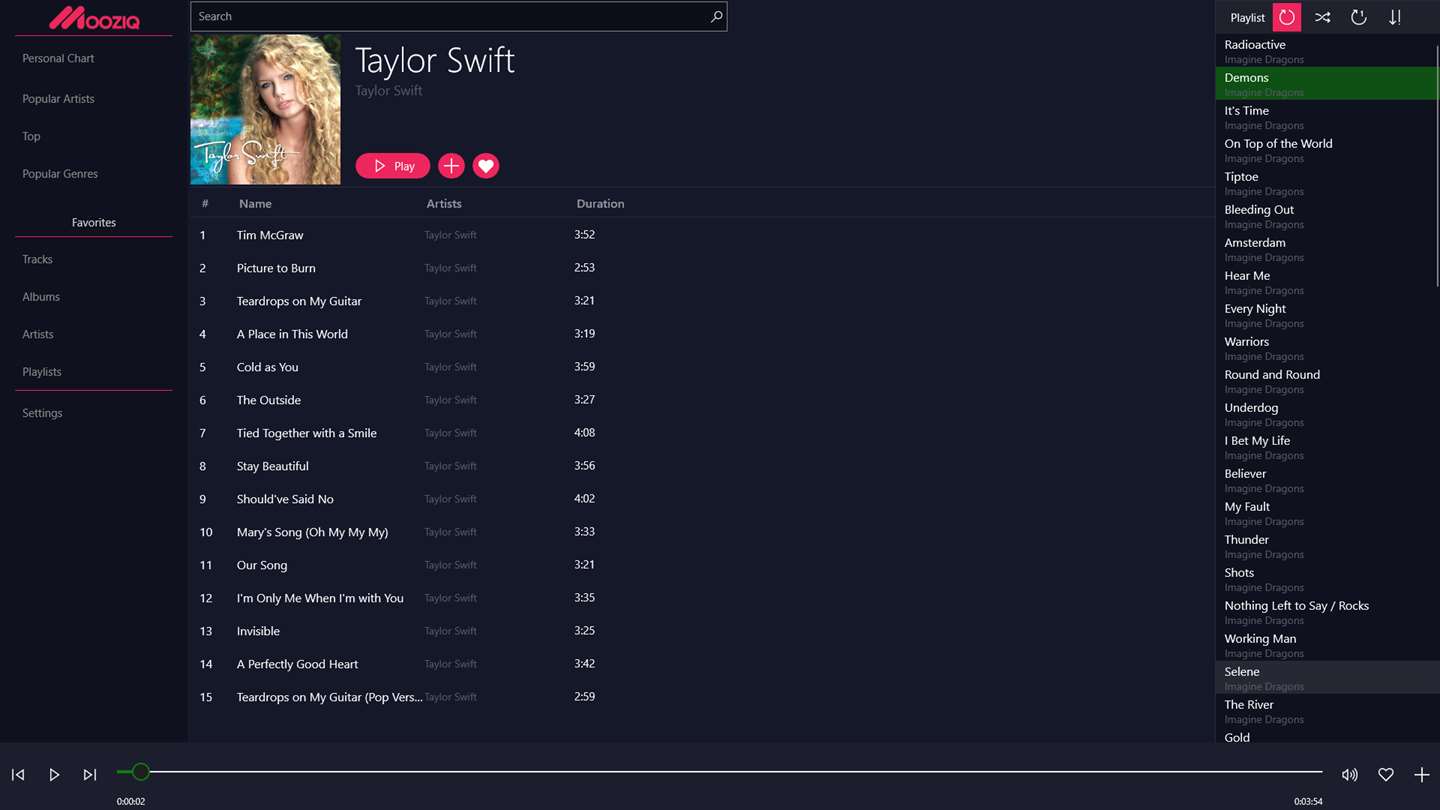This screenshot has height=810, width=1440.
Task: Select Warriors in the playlist
Action: pyautogui.click(x=1325, y=348)
